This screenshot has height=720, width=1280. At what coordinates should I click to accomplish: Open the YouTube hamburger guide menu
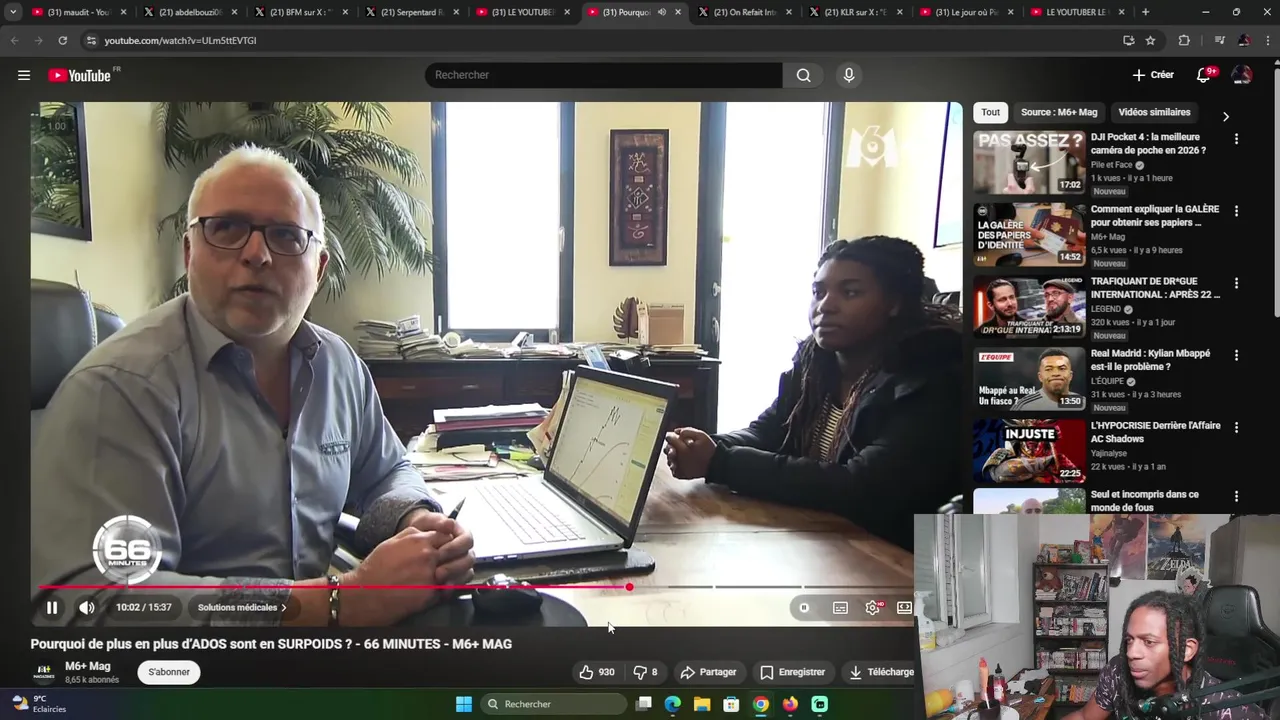pyautogui.click(x=24, y=75)
